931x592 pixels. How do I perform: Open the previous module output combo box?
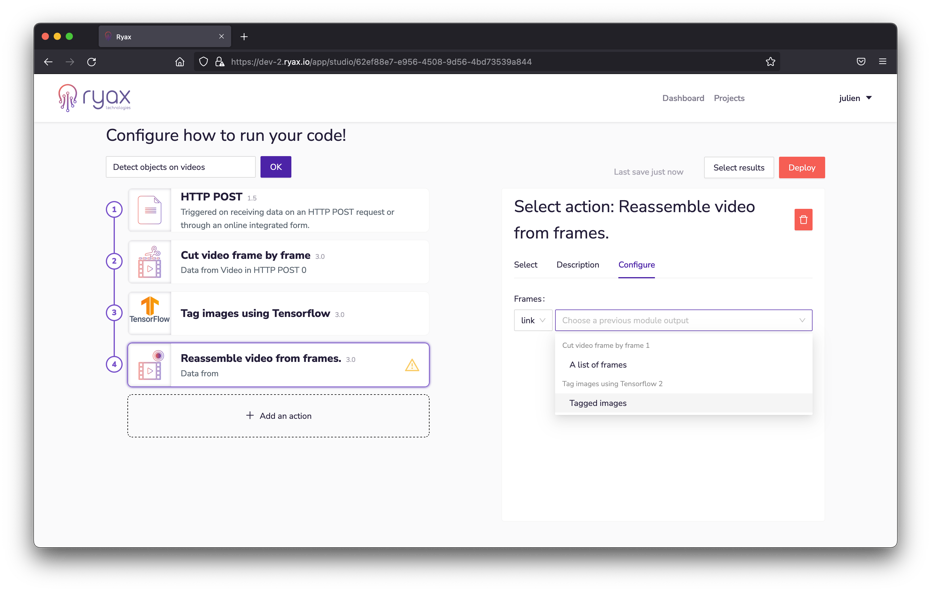(x=683, y=321)
